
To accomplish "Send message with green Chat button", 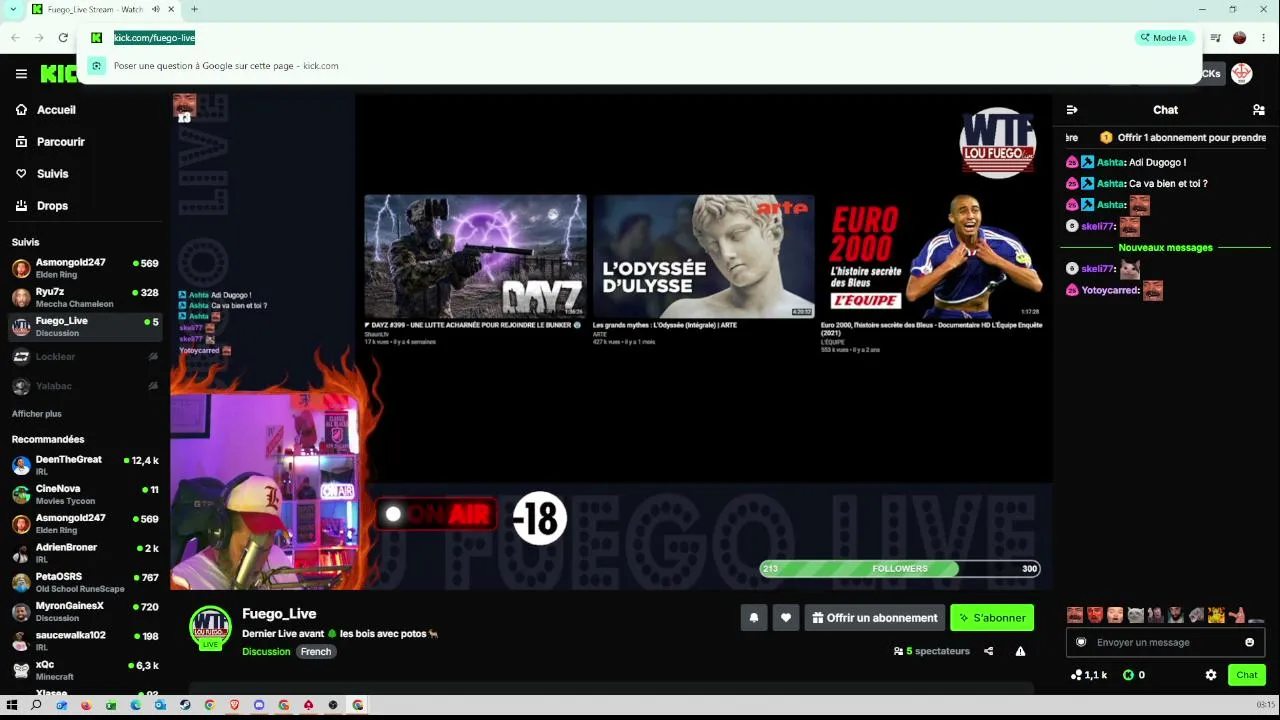I will pyautogui.click(x=1247, y=675).
